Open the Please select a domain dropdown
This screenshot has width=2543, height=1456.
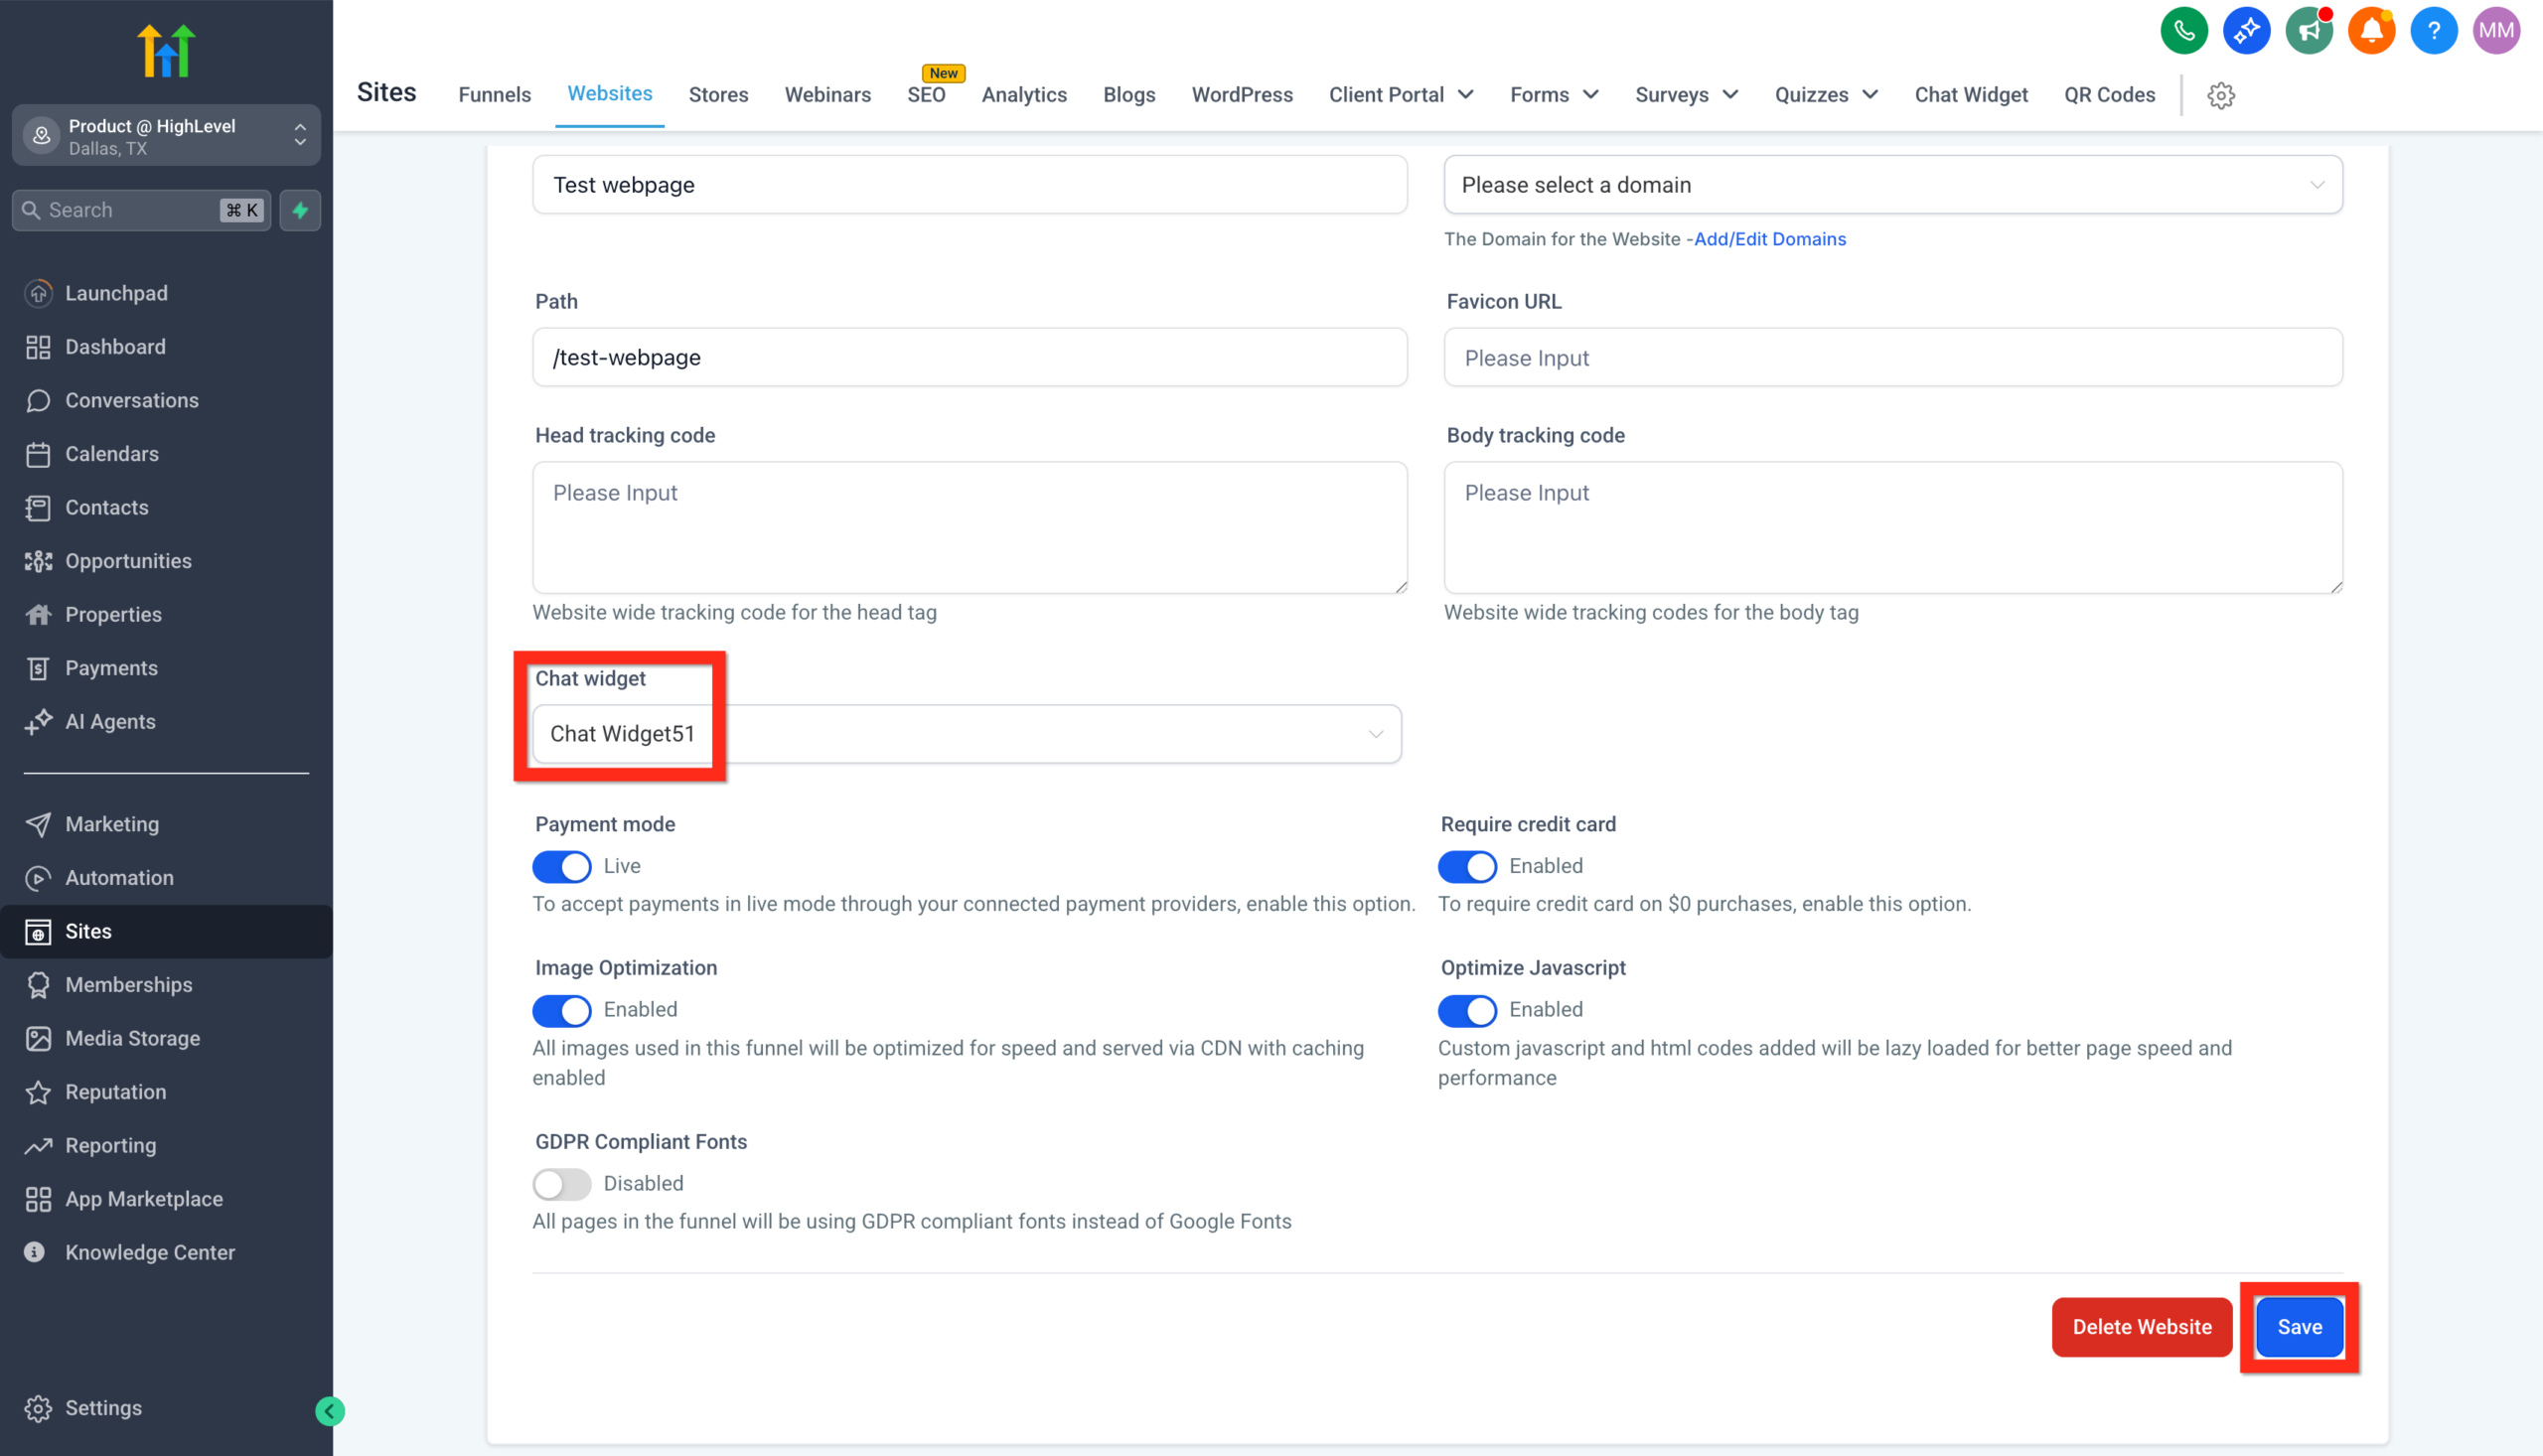[1892, 185]
